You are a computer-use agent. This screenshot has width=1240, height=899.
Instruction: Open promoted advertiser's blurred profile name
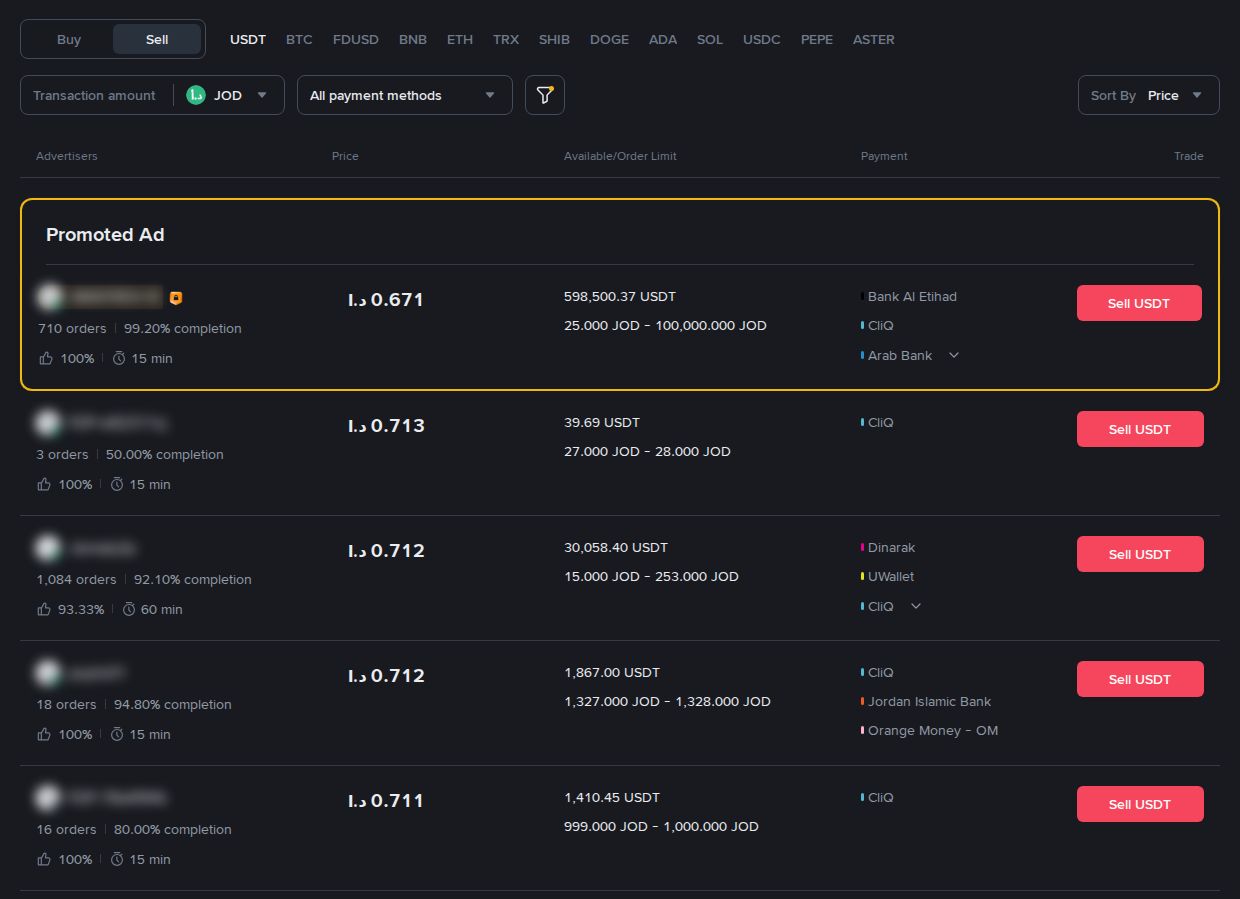113,297
